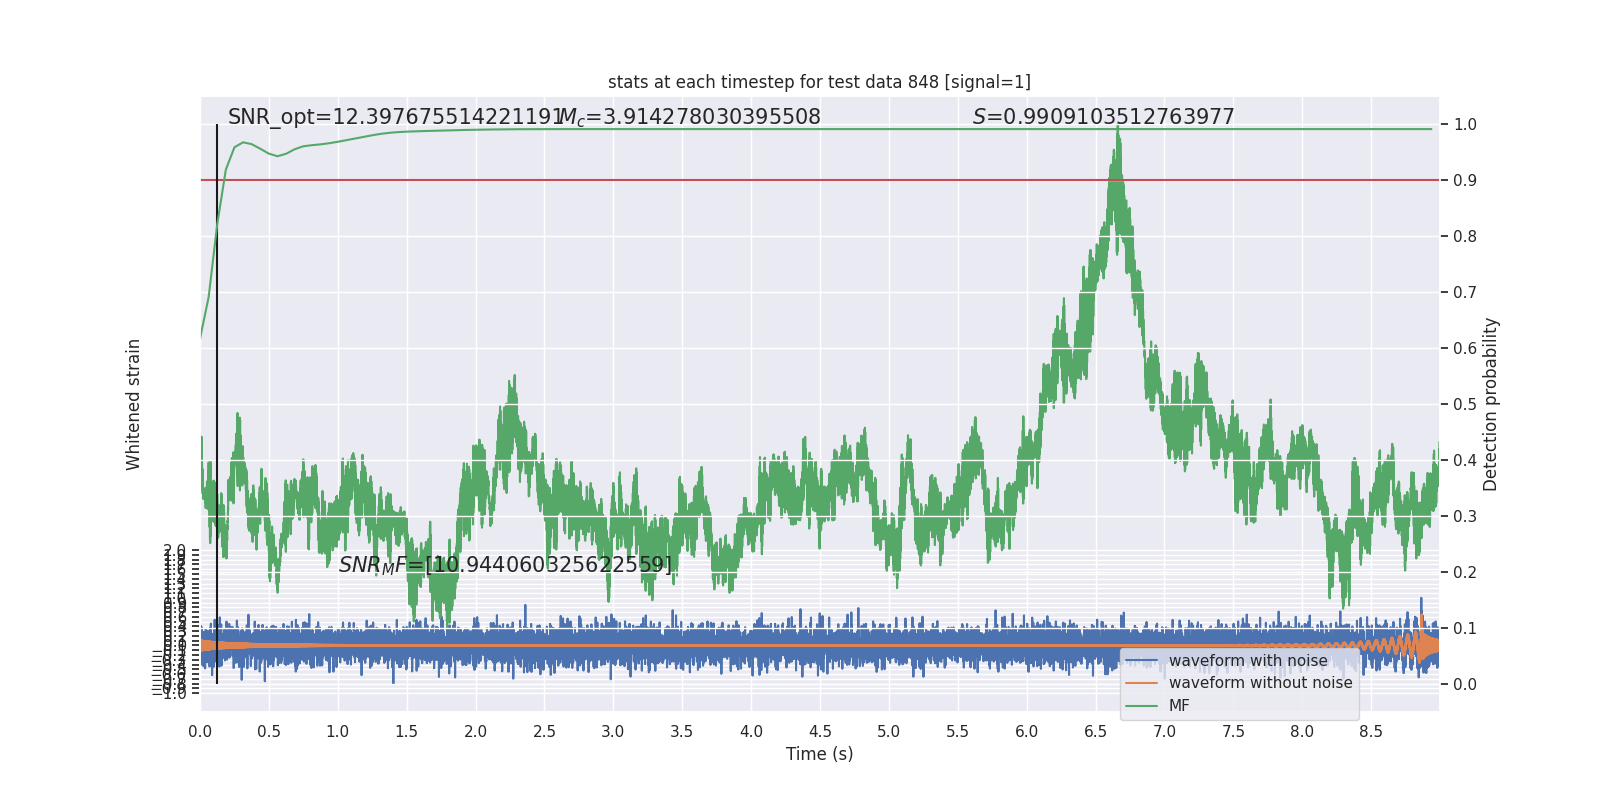This screenshot has height=800, width=1600.
Task: Click the 'Time (s)' x-axis label
Action: tap(819, 754)
